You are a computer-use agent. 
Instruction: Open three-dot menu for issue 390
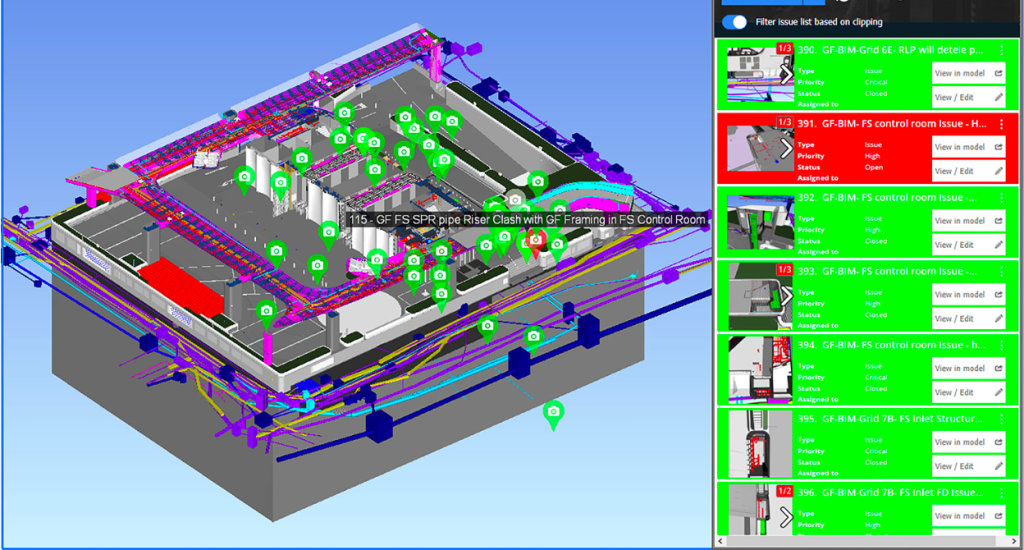[1001, 49]
